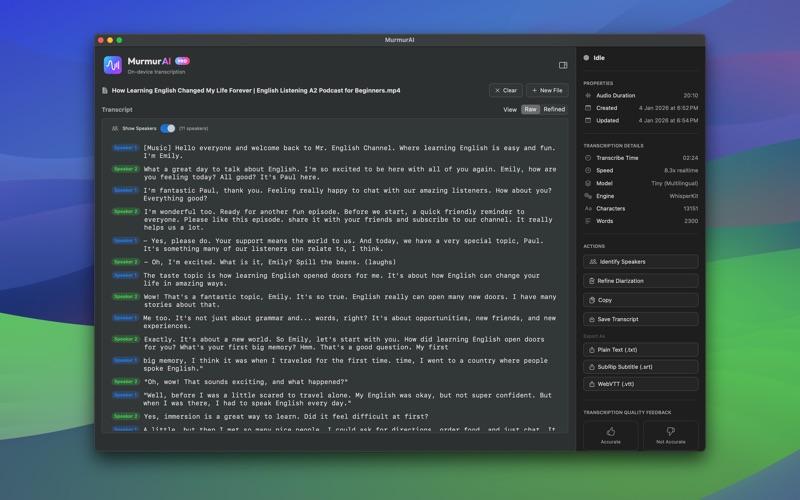The image size is (800, 500).
Task: Run Identify Speakers action
Action: [x=641, y=262]
